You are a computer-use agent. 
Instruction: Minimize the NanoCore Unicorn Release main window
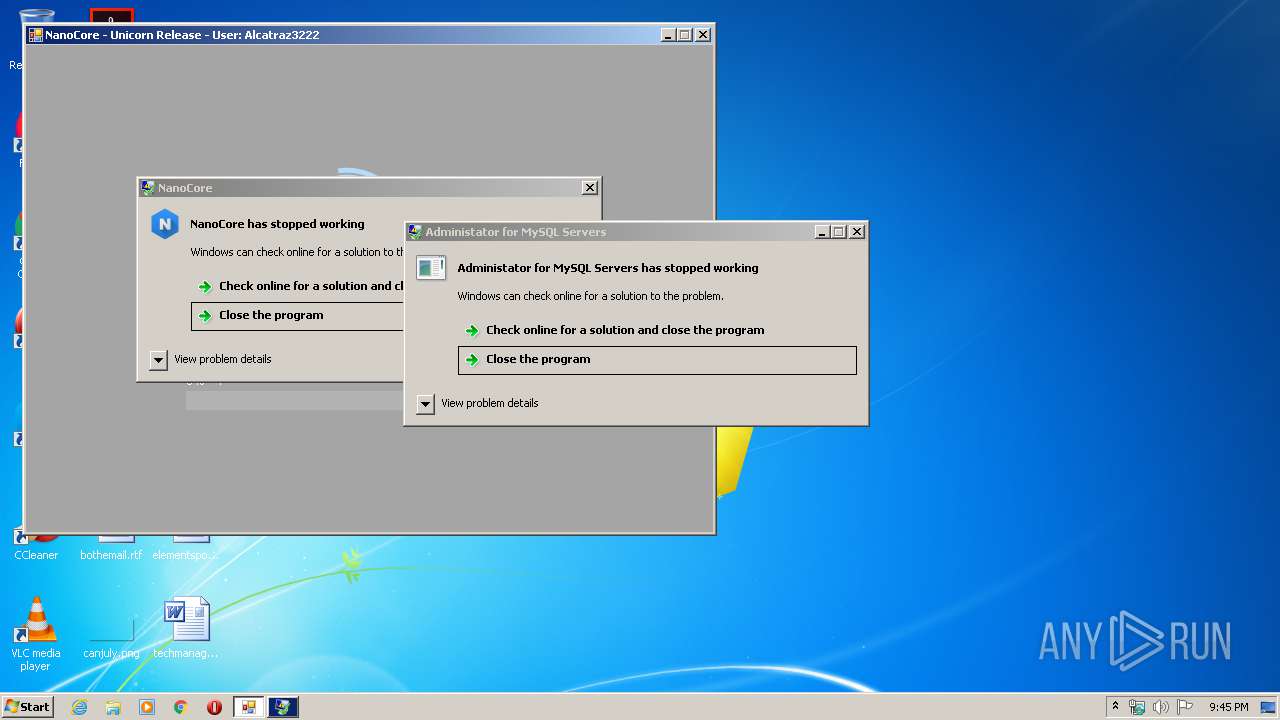(x=668, y=35)
